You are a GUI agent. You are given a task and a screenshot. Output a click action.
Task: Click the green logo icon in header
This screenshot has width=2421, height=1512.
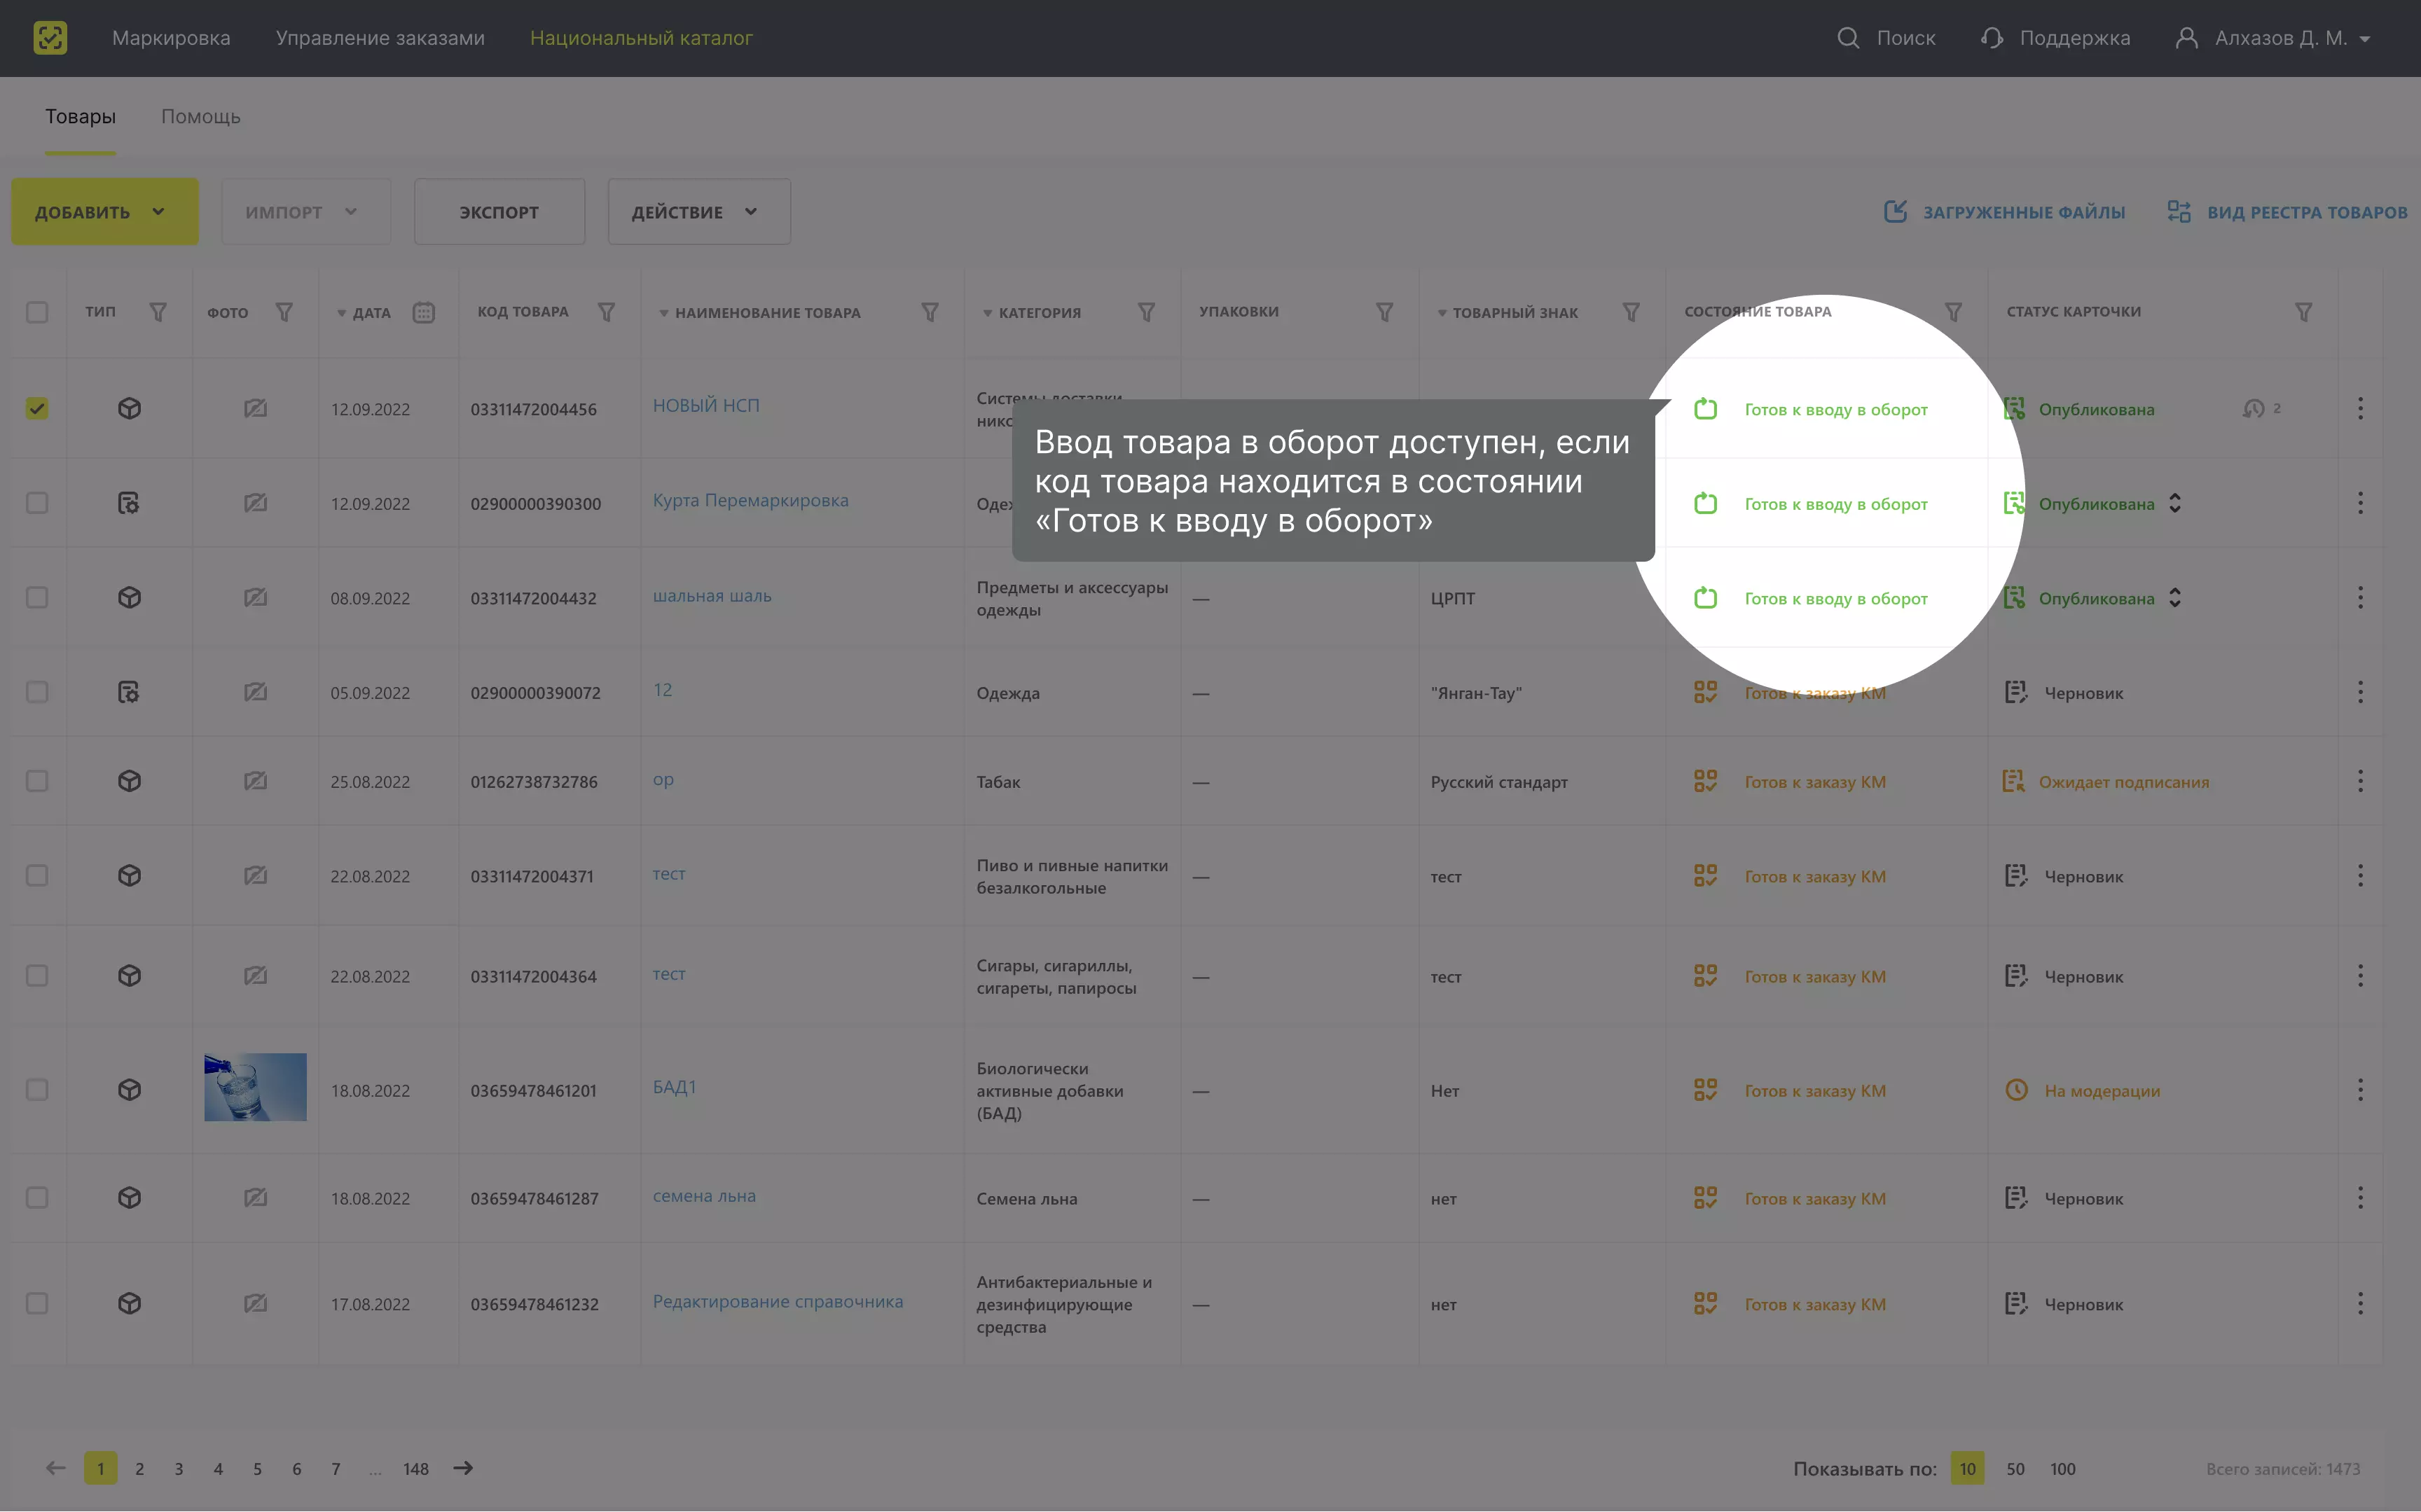[50, 38]
